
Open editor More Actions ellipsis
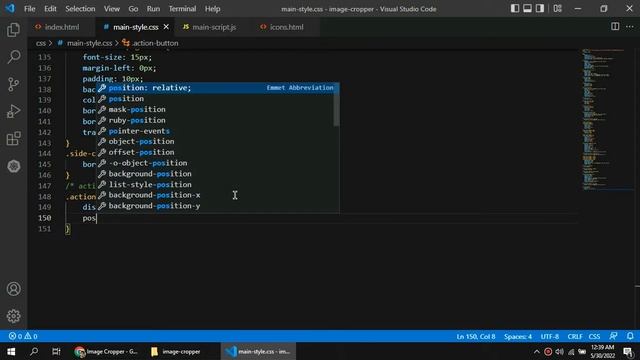pos(630,27)
